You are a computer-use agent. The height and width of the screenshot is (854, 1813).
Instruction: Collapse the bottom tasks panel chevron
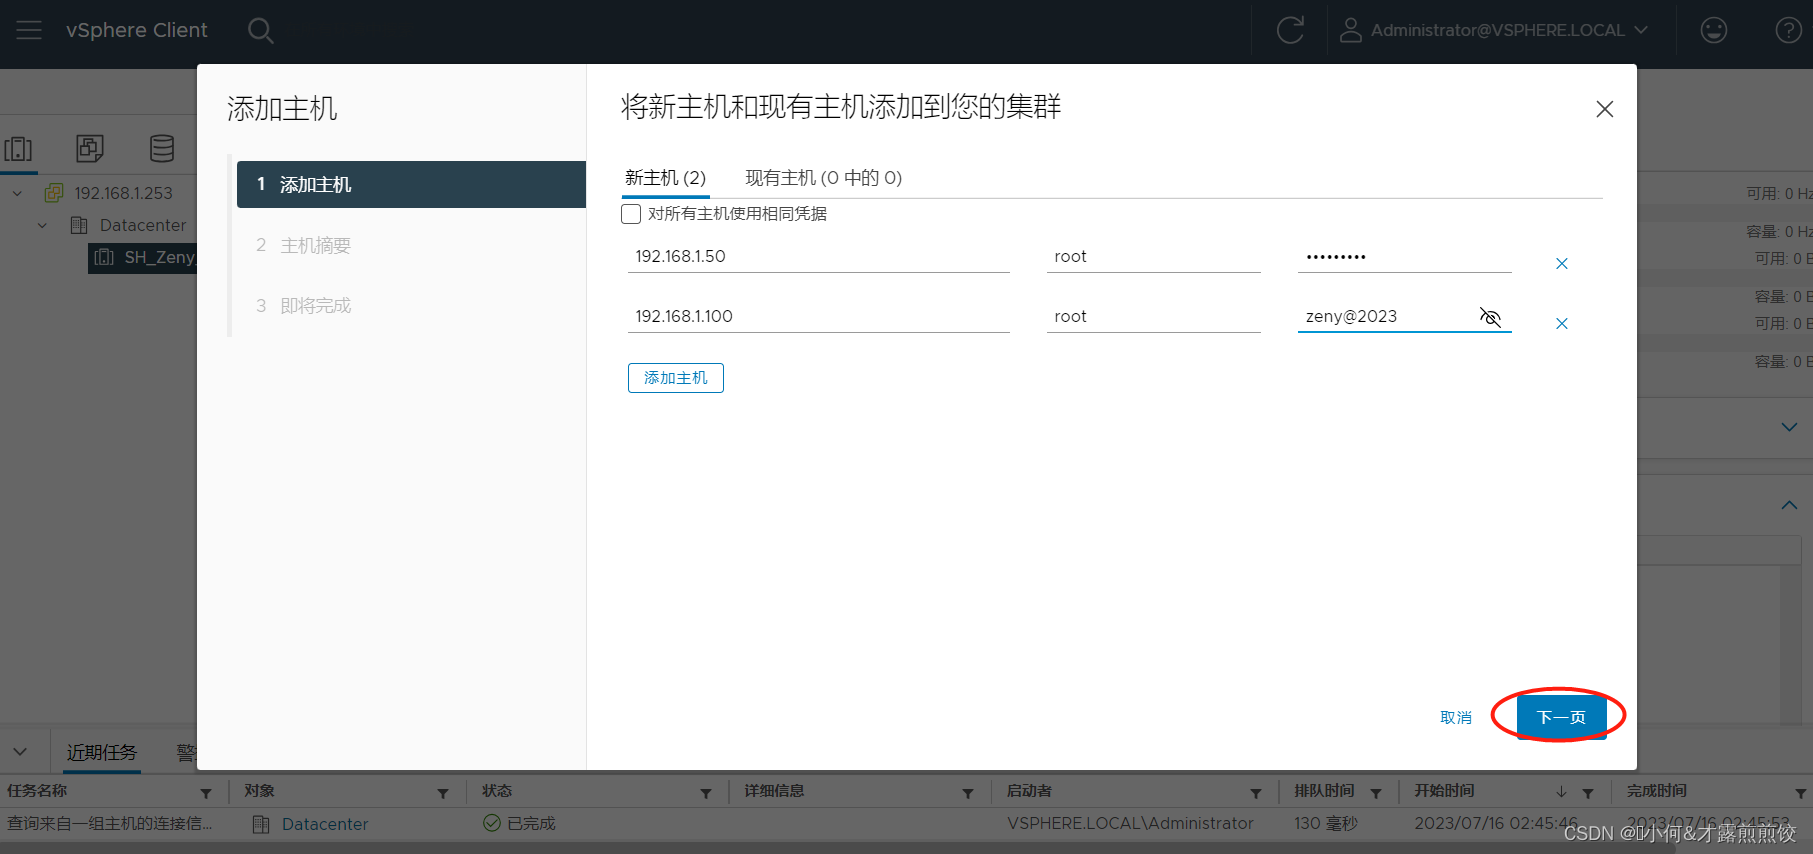point(20,751)
